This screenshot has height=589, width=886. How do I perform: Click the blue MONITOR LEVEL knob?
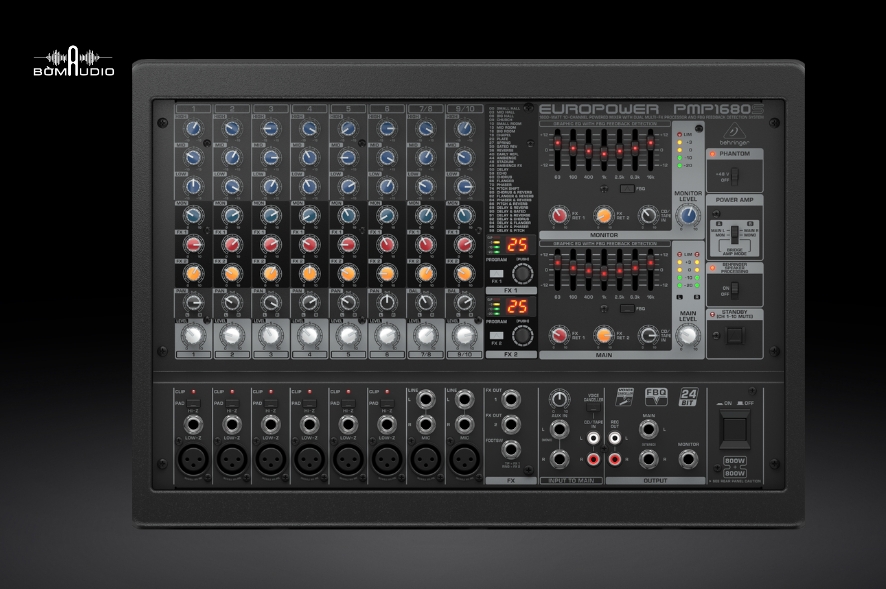(x=688, y=215)
